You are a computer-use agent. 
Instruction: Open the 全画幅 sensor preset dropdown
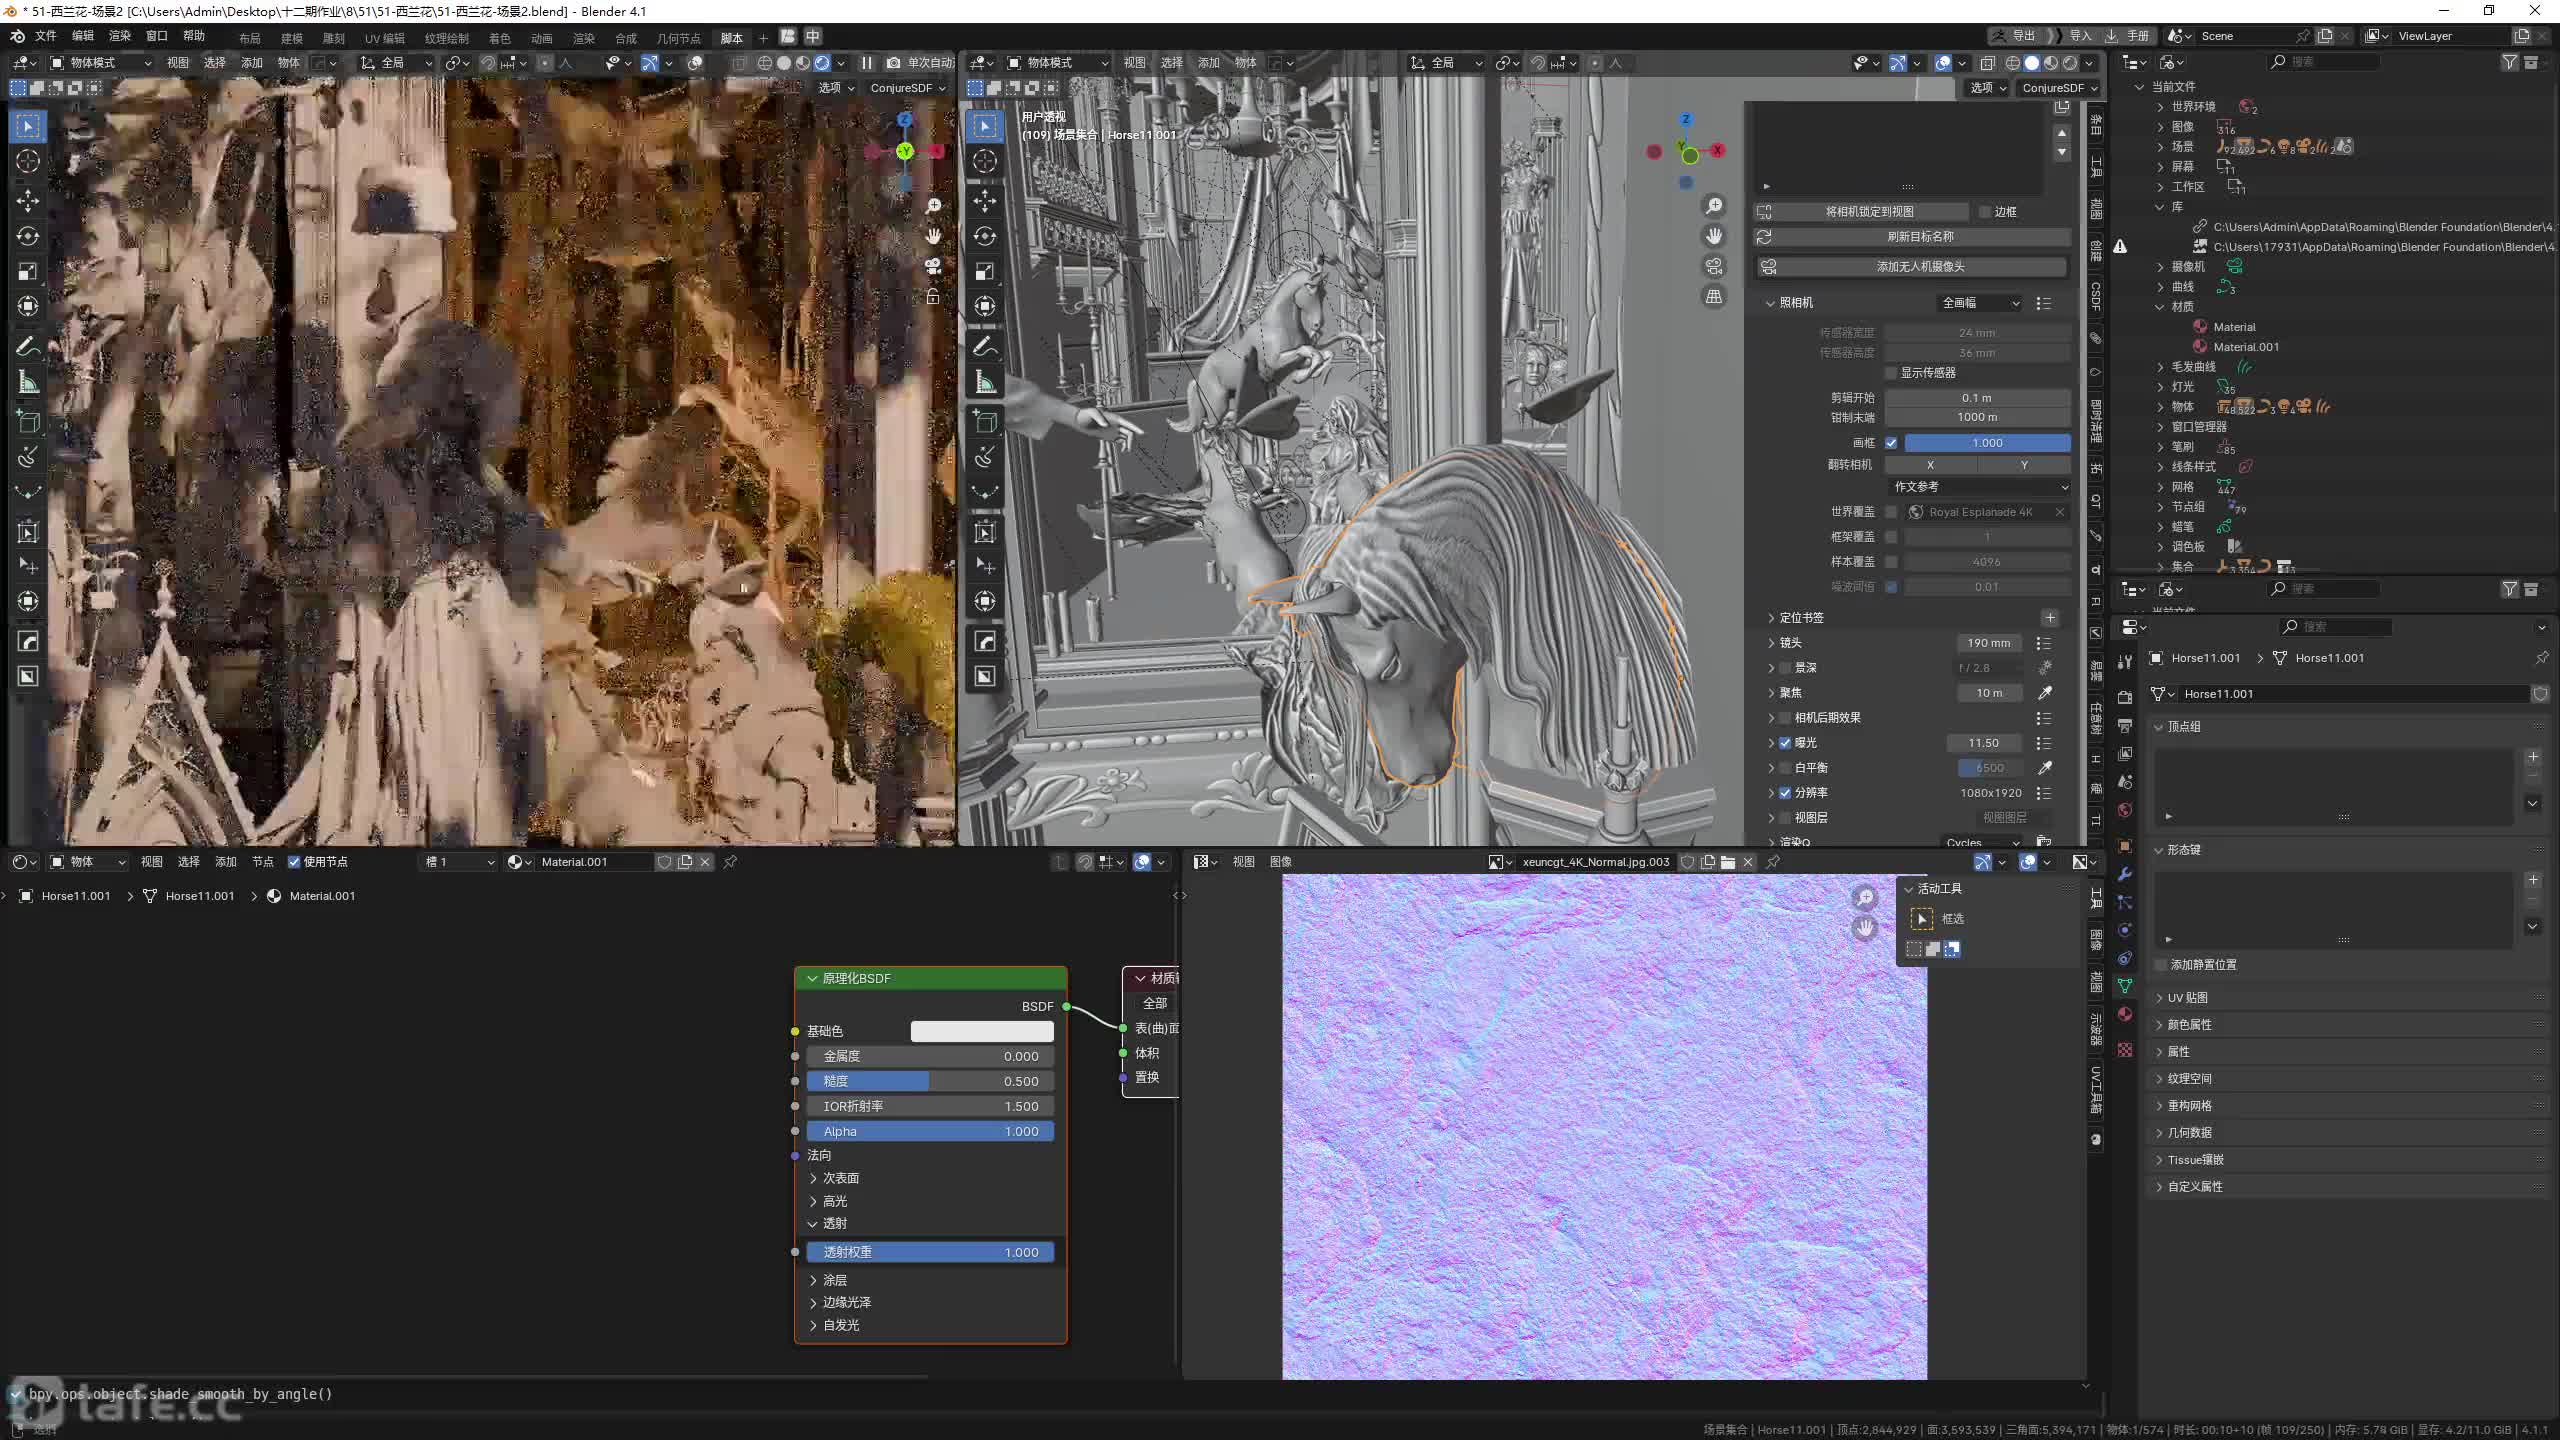[x=1980, y=303]
